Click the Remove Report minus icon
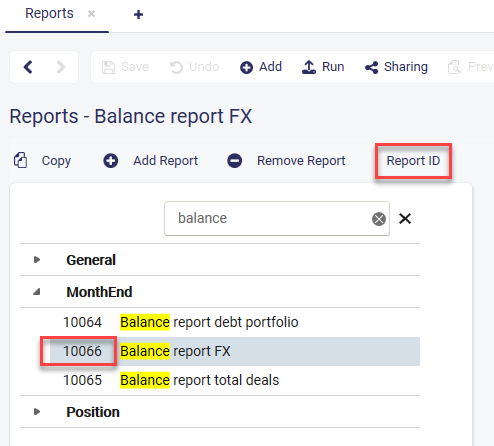Viewport: 494px width, 446px height. tap(235, 161)
